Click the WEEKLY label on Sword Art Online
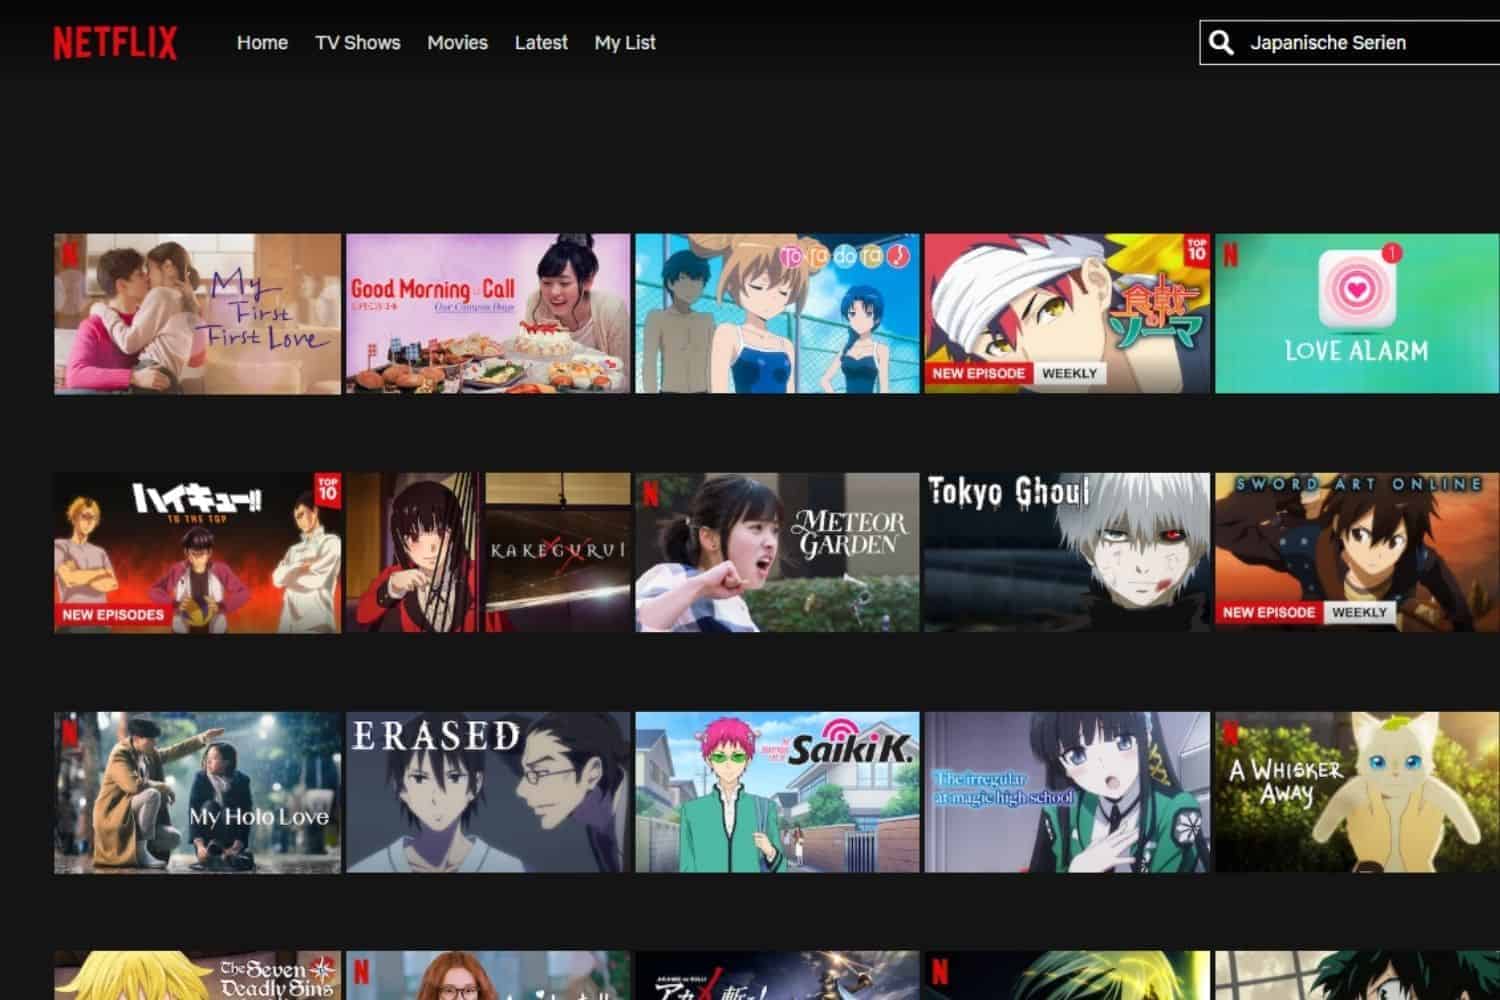Viewport: 1500px width, 1000px height. (1359, 612)
